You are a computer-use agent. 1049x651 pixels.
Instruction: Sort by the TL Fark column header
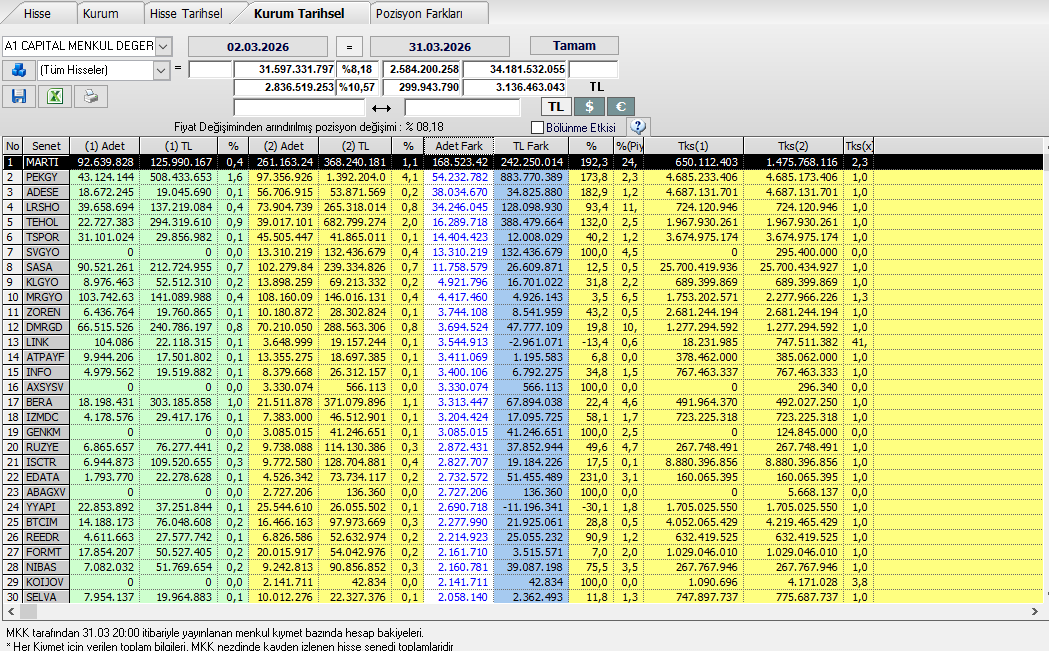click(x=531, y=146)
